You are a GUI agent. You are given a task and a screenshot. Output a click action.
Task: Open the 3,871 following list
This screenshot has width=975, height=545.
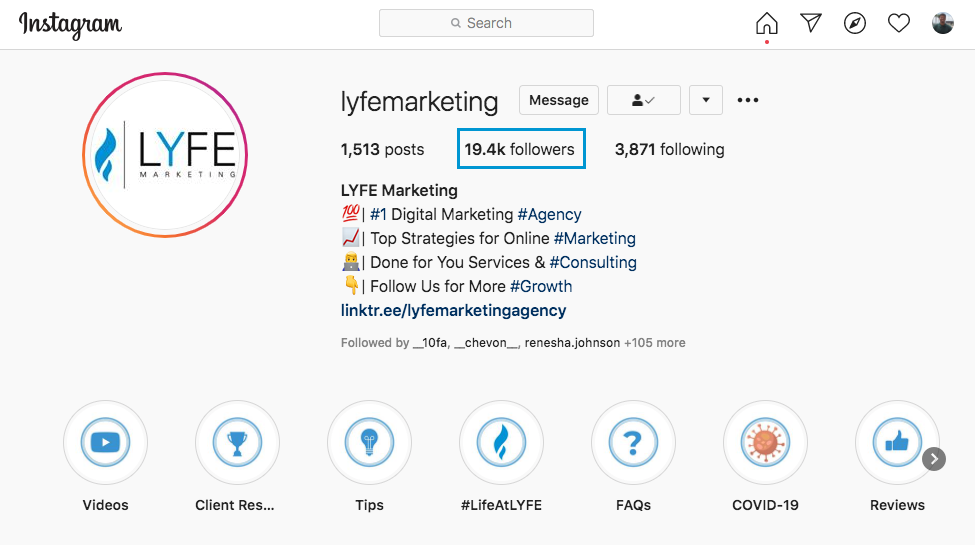point(670,149)
